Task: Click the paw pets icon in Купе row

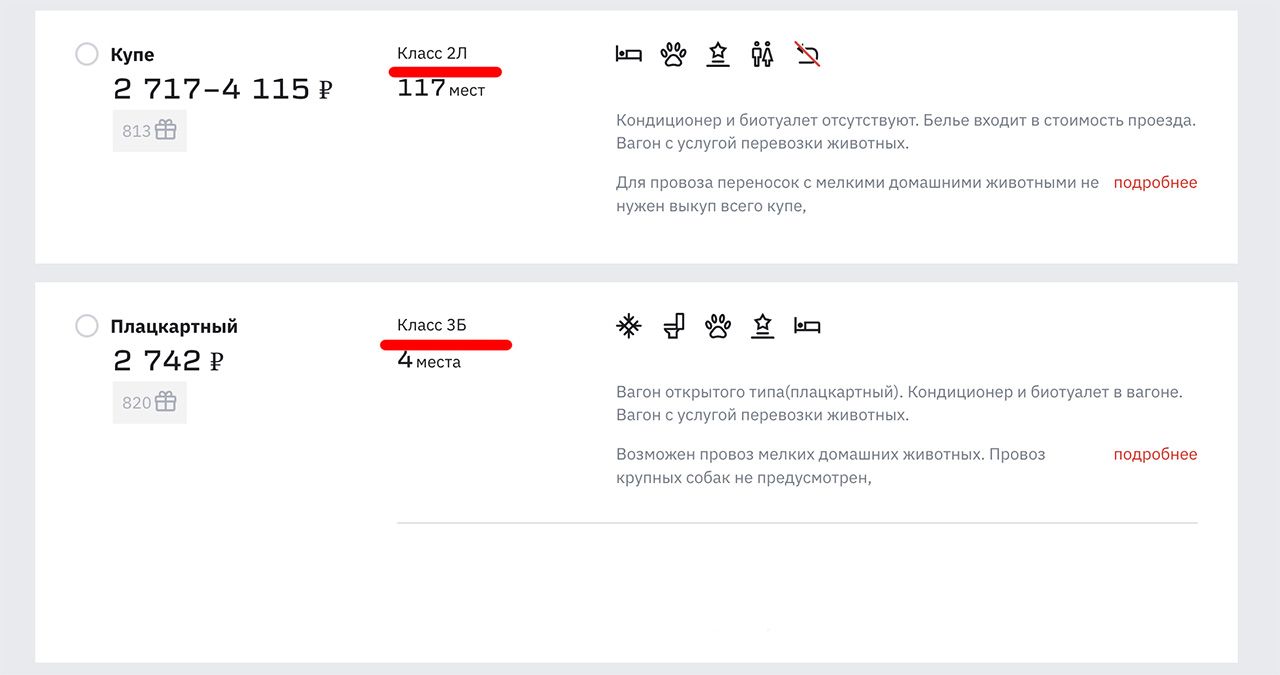Action: click(x=673, y=54)
